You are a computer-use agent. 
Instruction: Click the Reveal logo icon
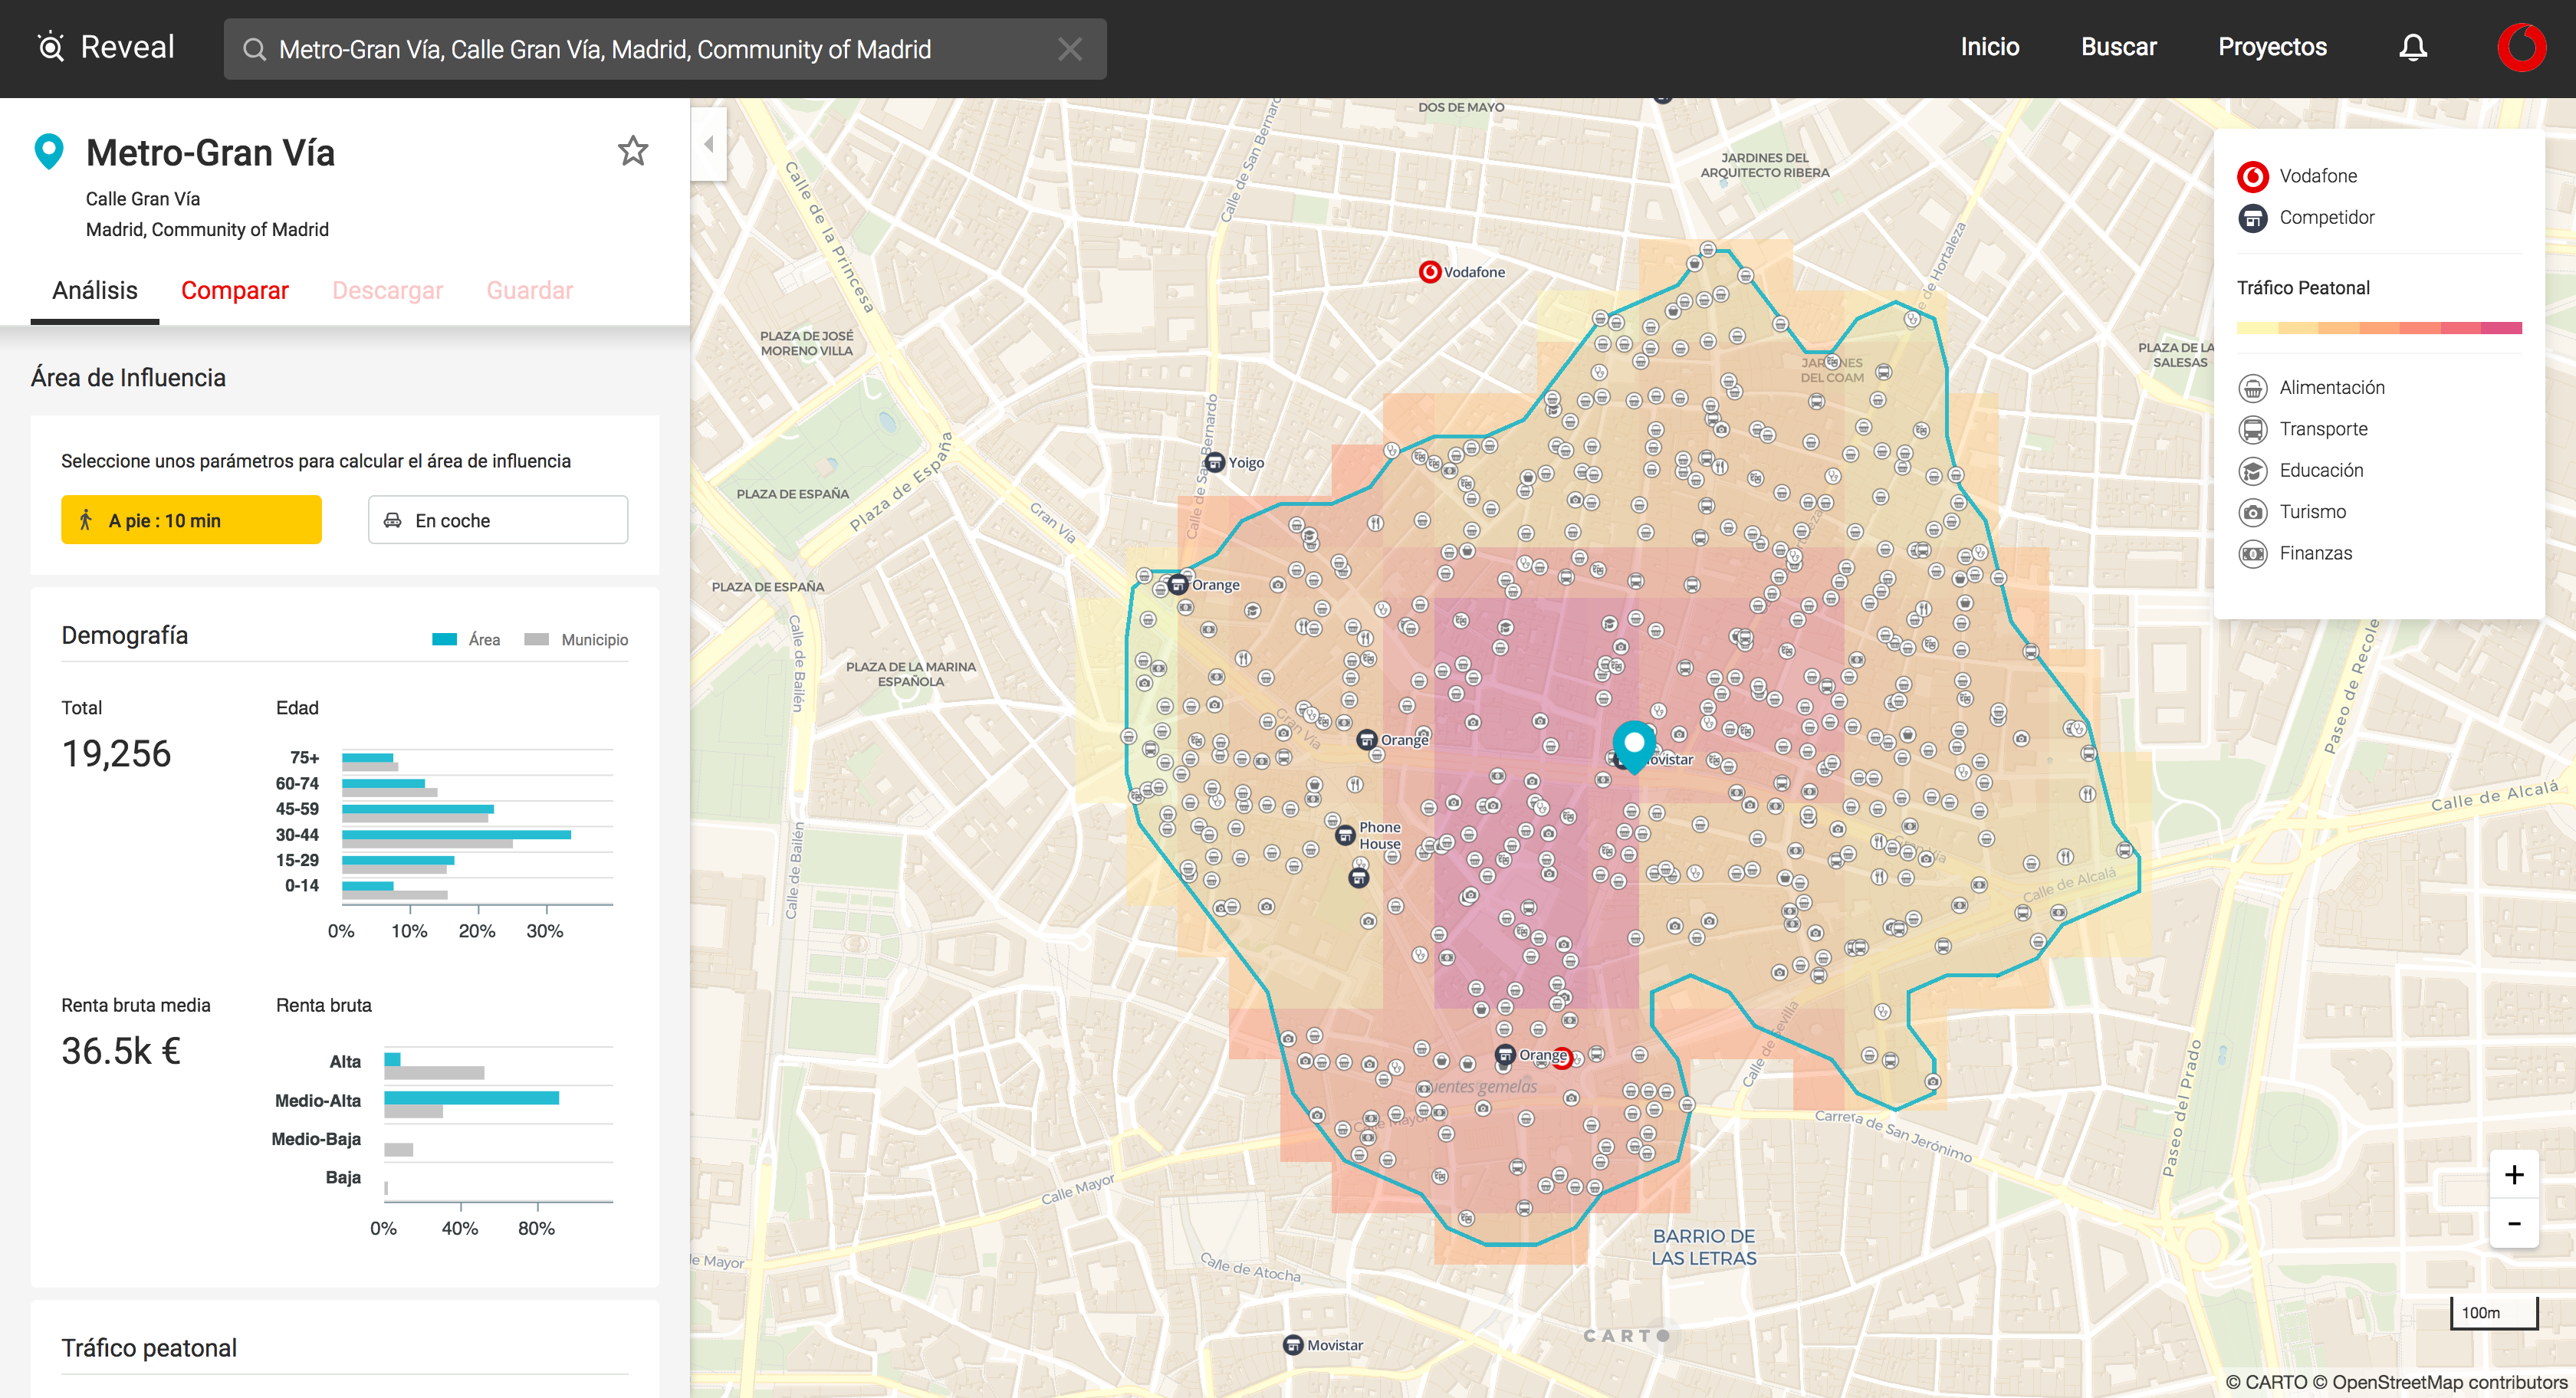(x=51, y=47)
